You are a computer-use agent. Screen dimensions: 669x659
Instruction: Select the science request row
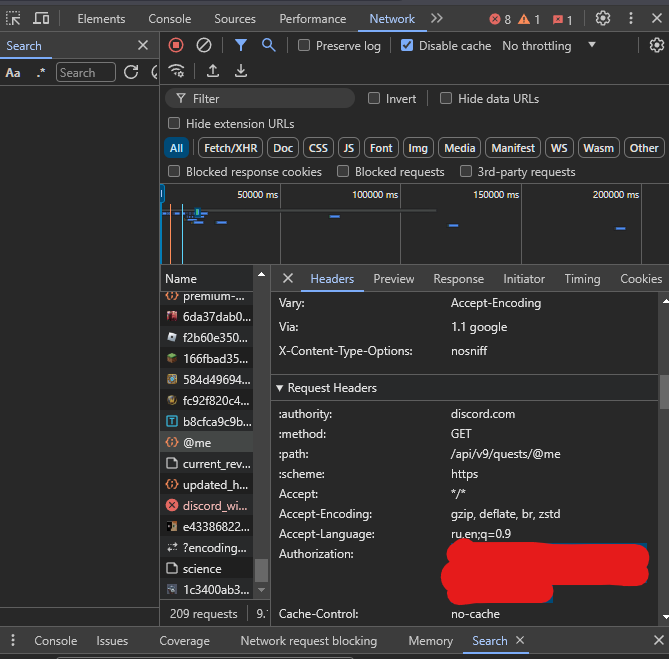207,569
